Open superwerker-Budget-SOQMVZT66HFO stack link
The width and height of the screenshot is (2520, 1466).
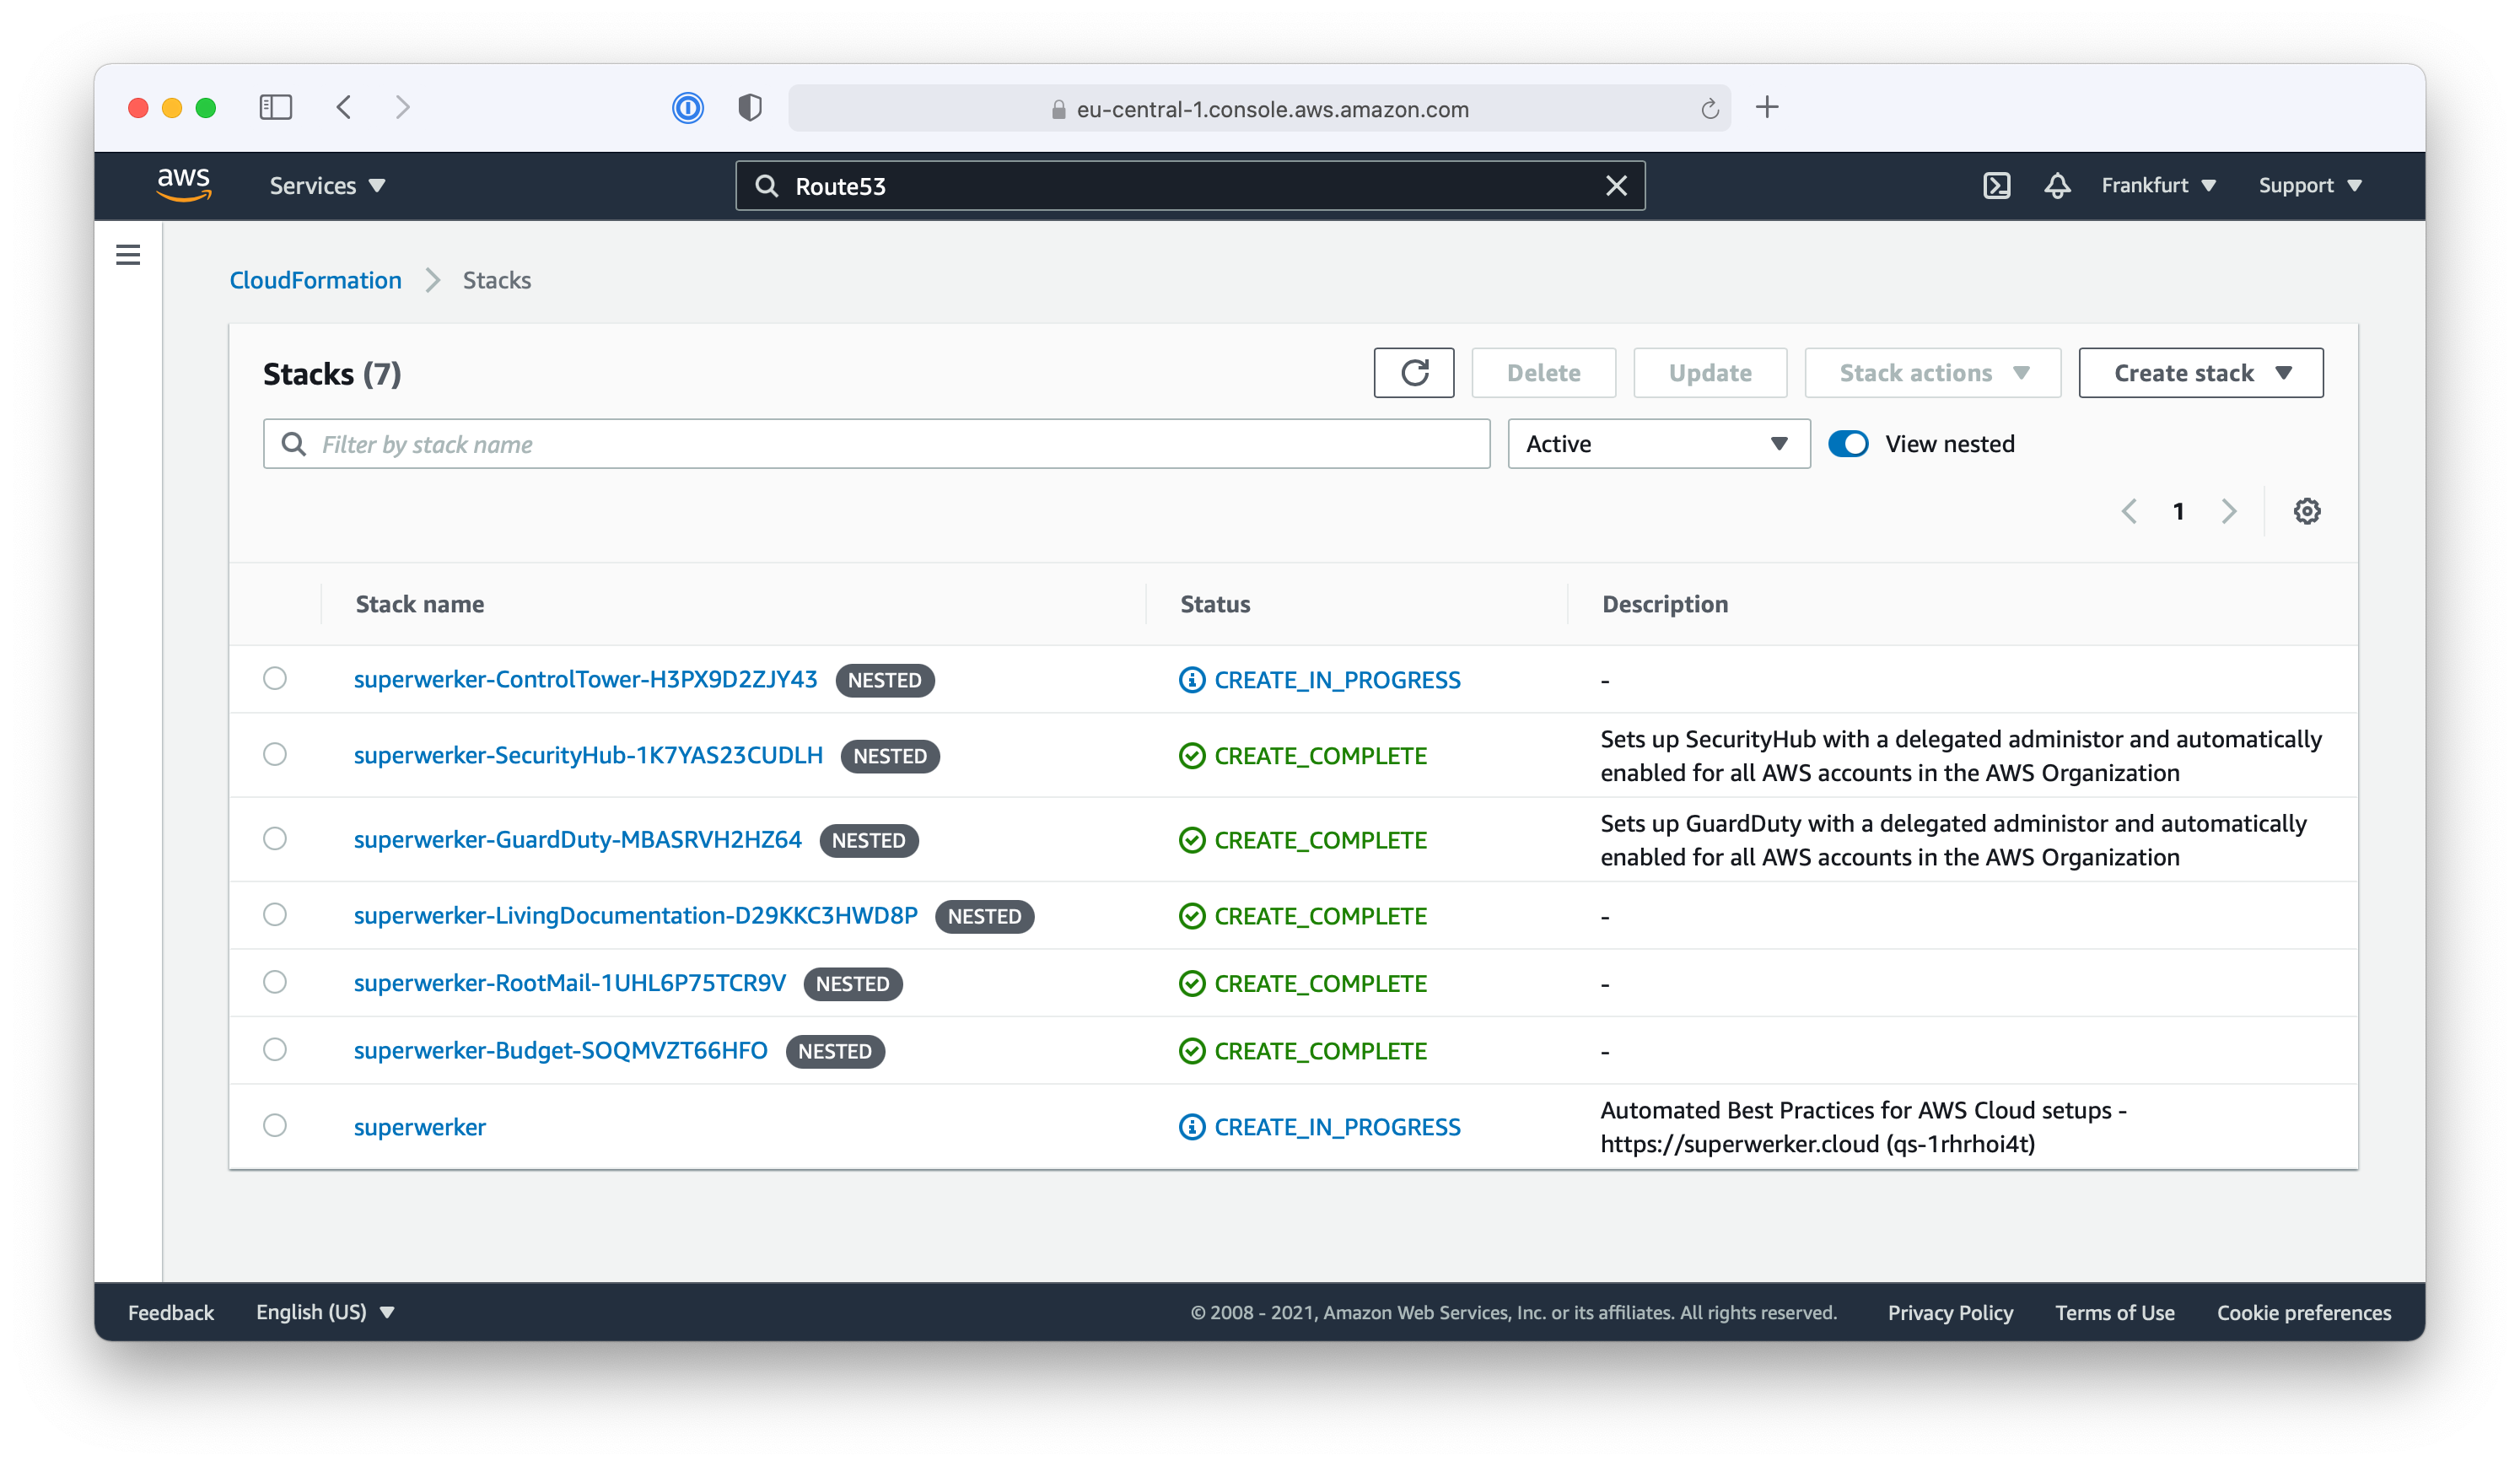561,1051
